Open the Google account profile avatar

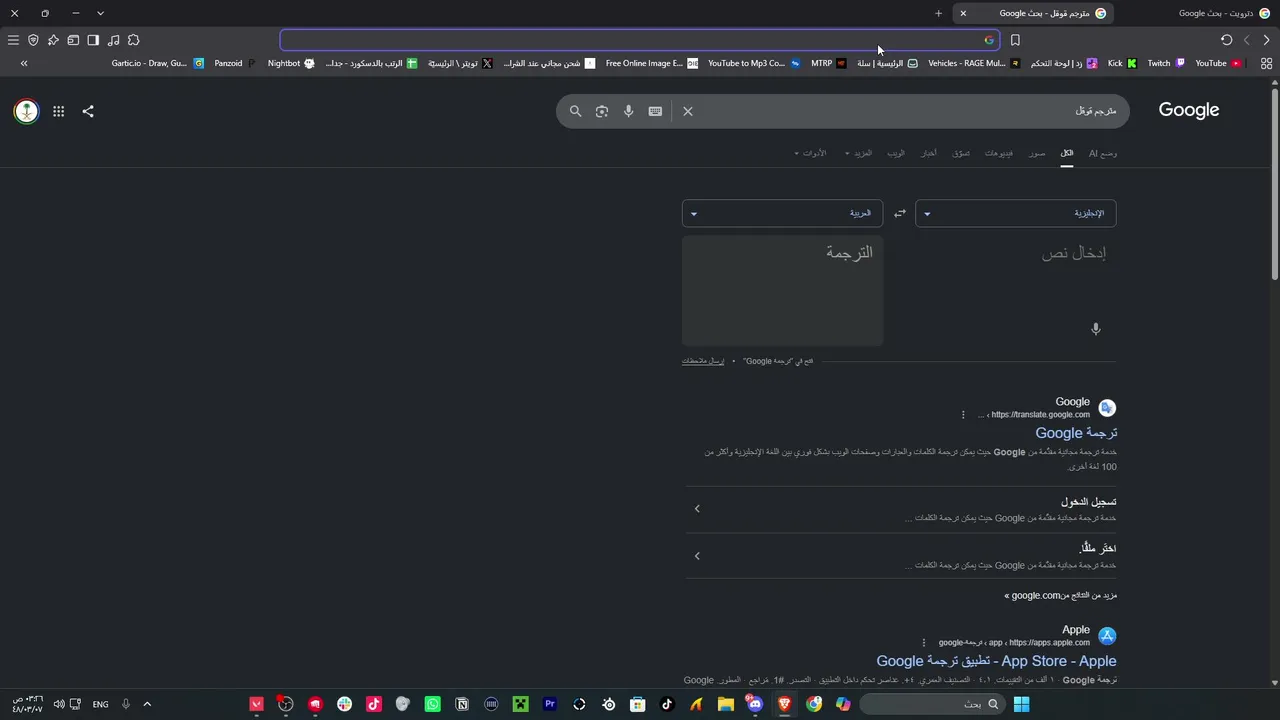[26, 111]
